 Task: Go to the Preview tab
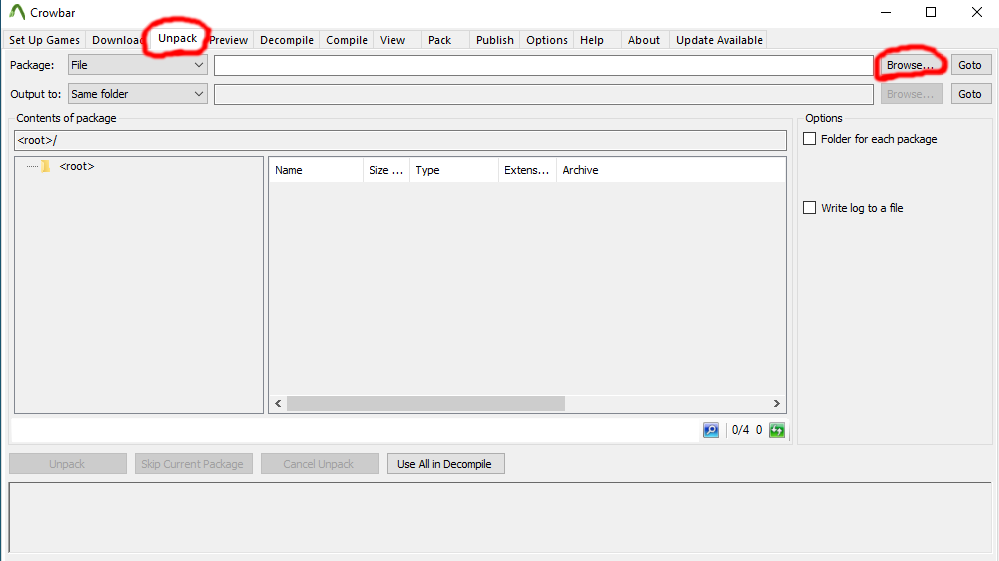229,40
